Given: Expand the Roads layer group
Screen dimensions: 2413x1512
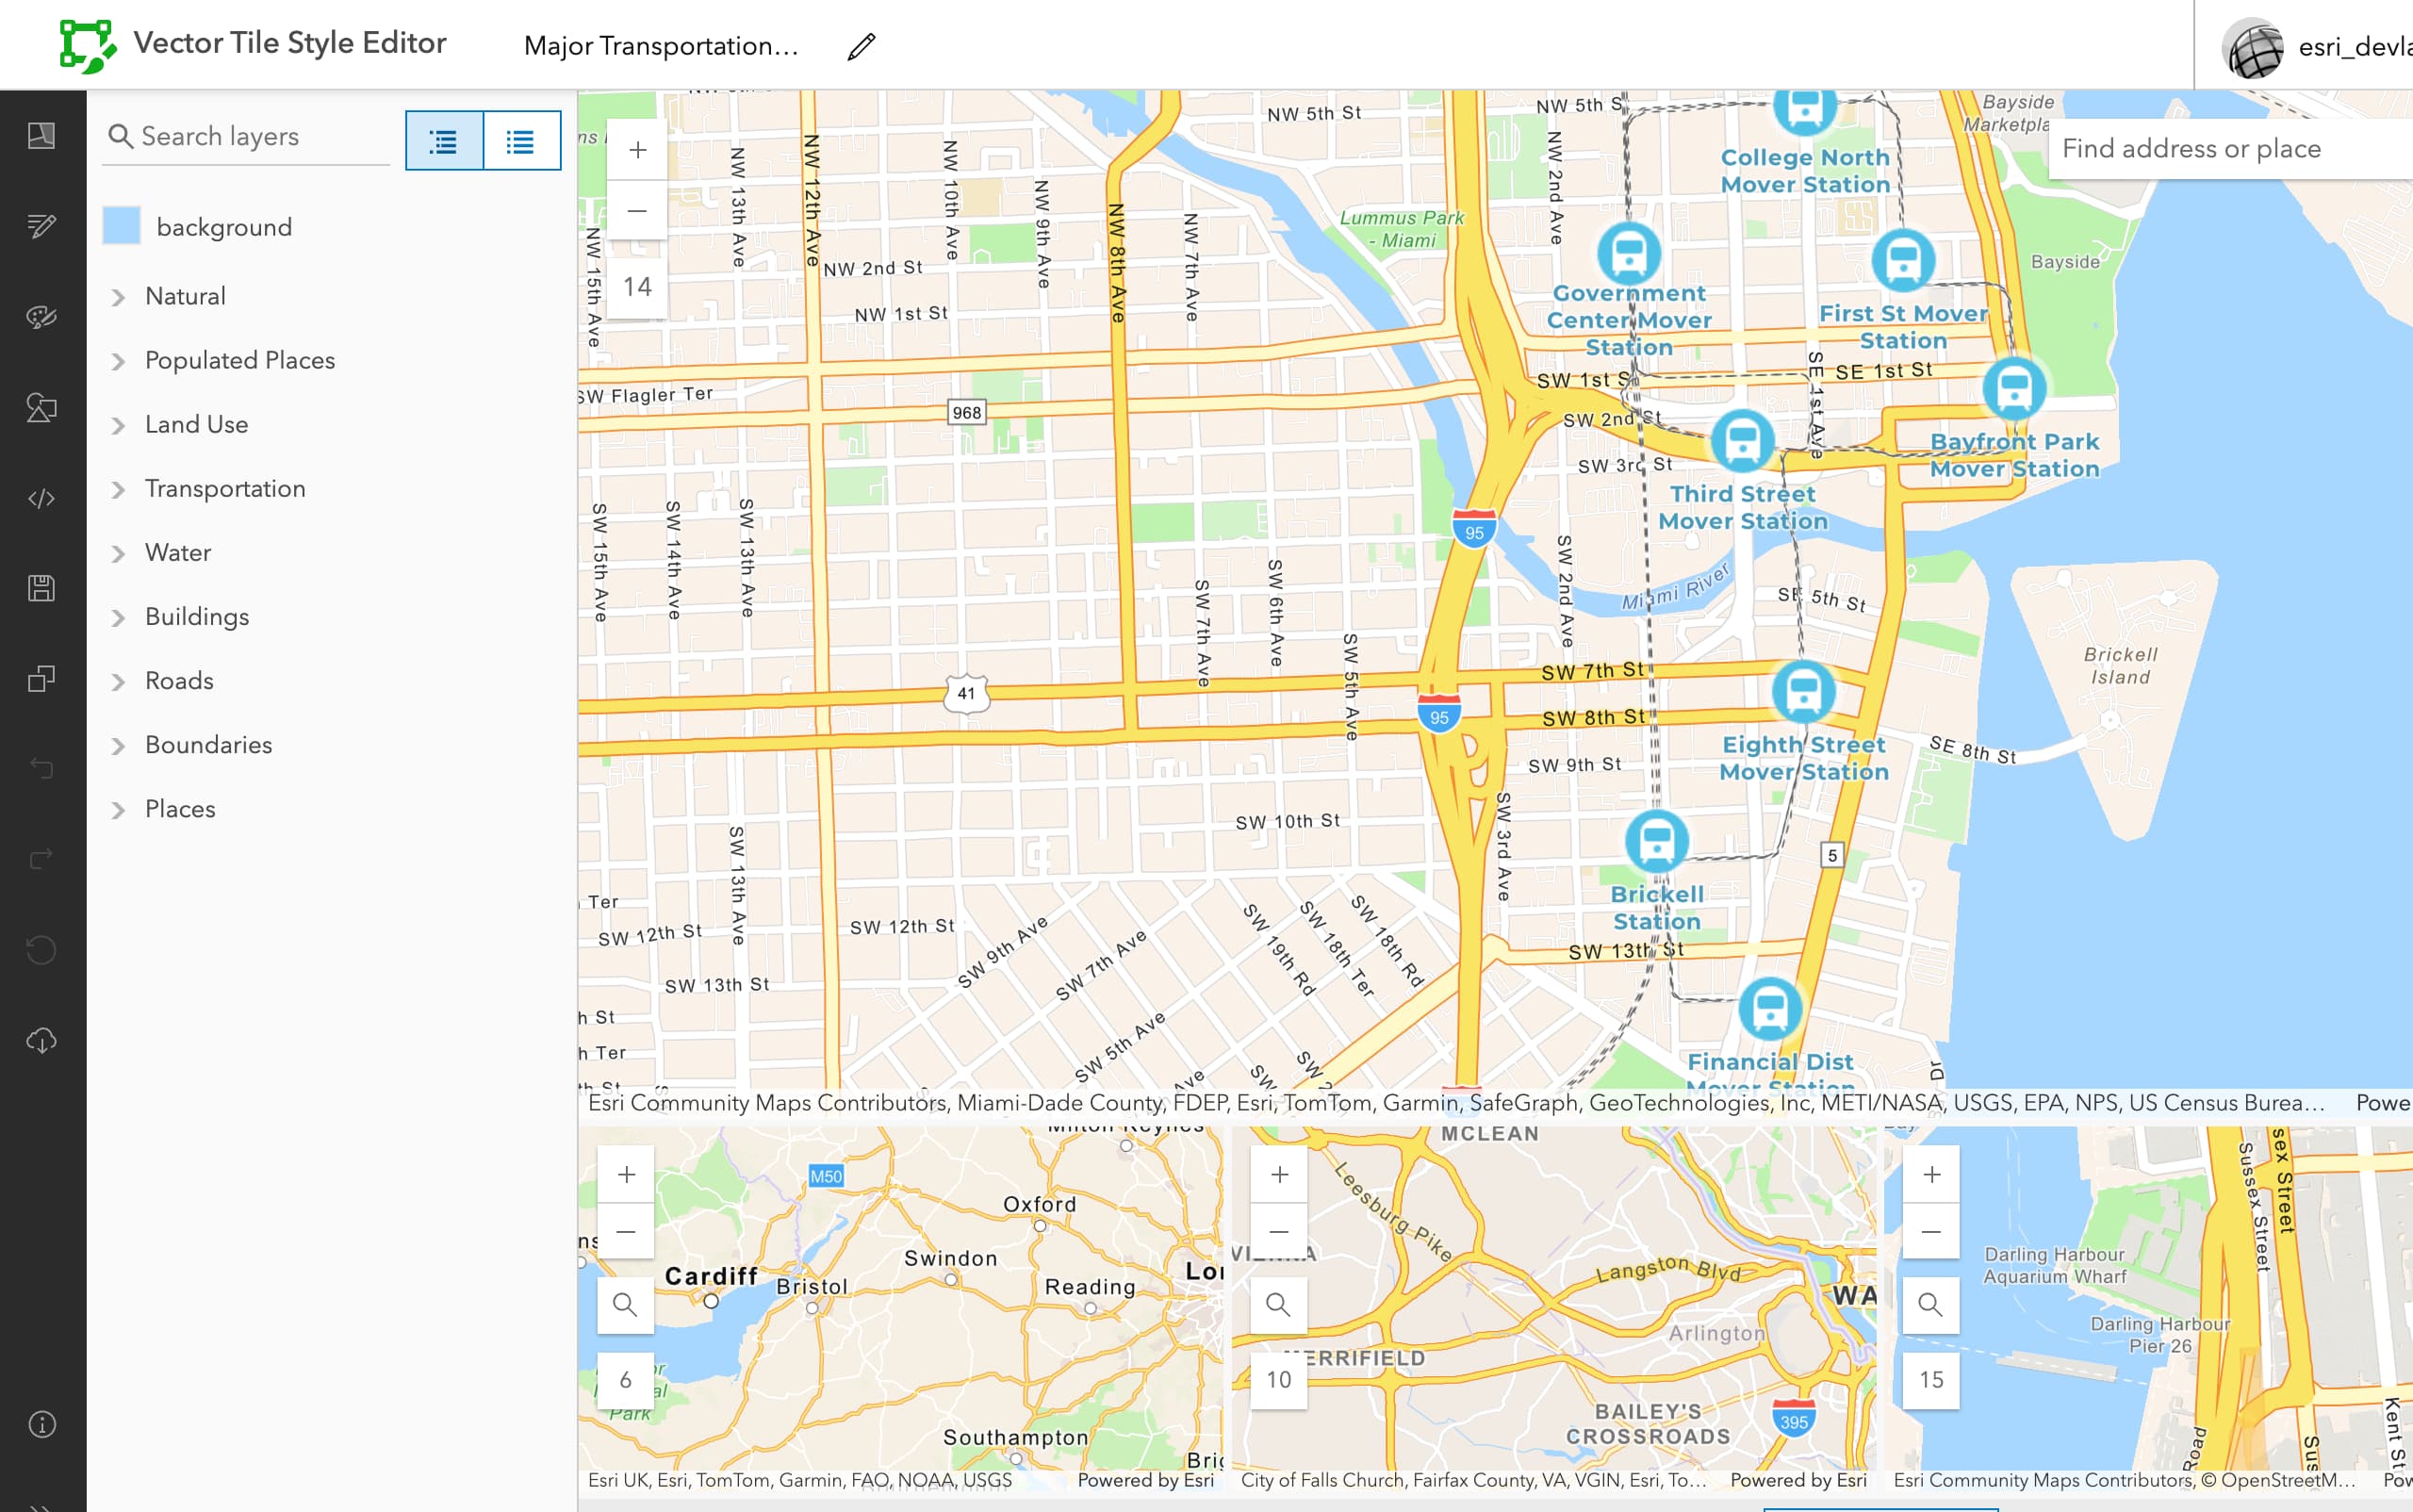Looking at the screenshot, I should pos(118,681).
